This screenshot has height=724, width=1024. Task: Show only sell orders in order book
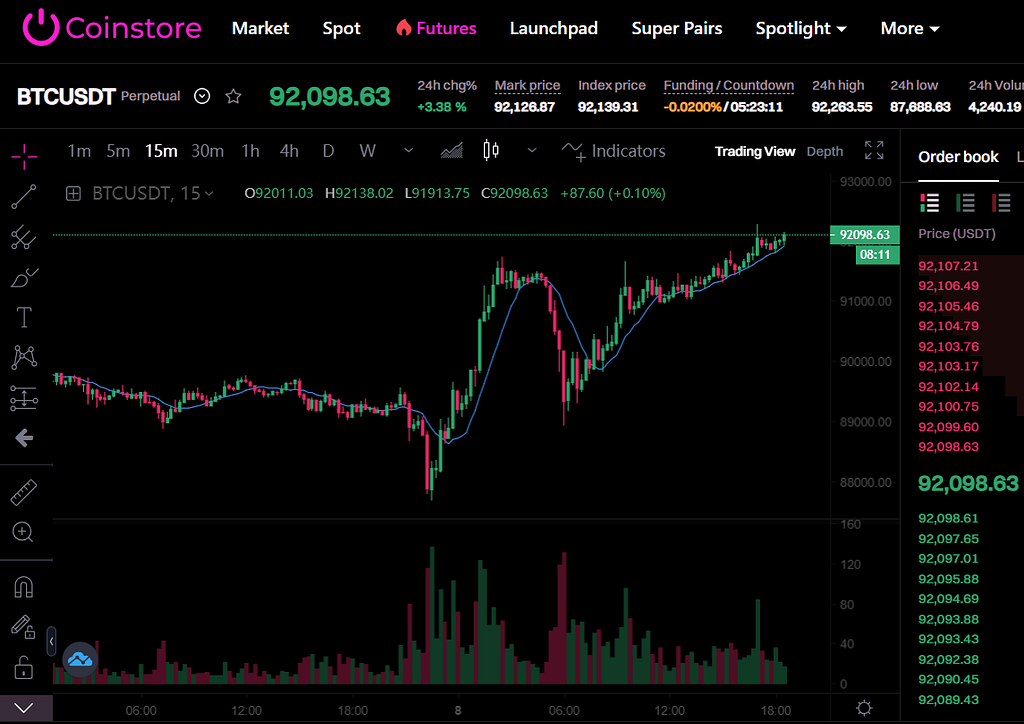(1000, 203)
